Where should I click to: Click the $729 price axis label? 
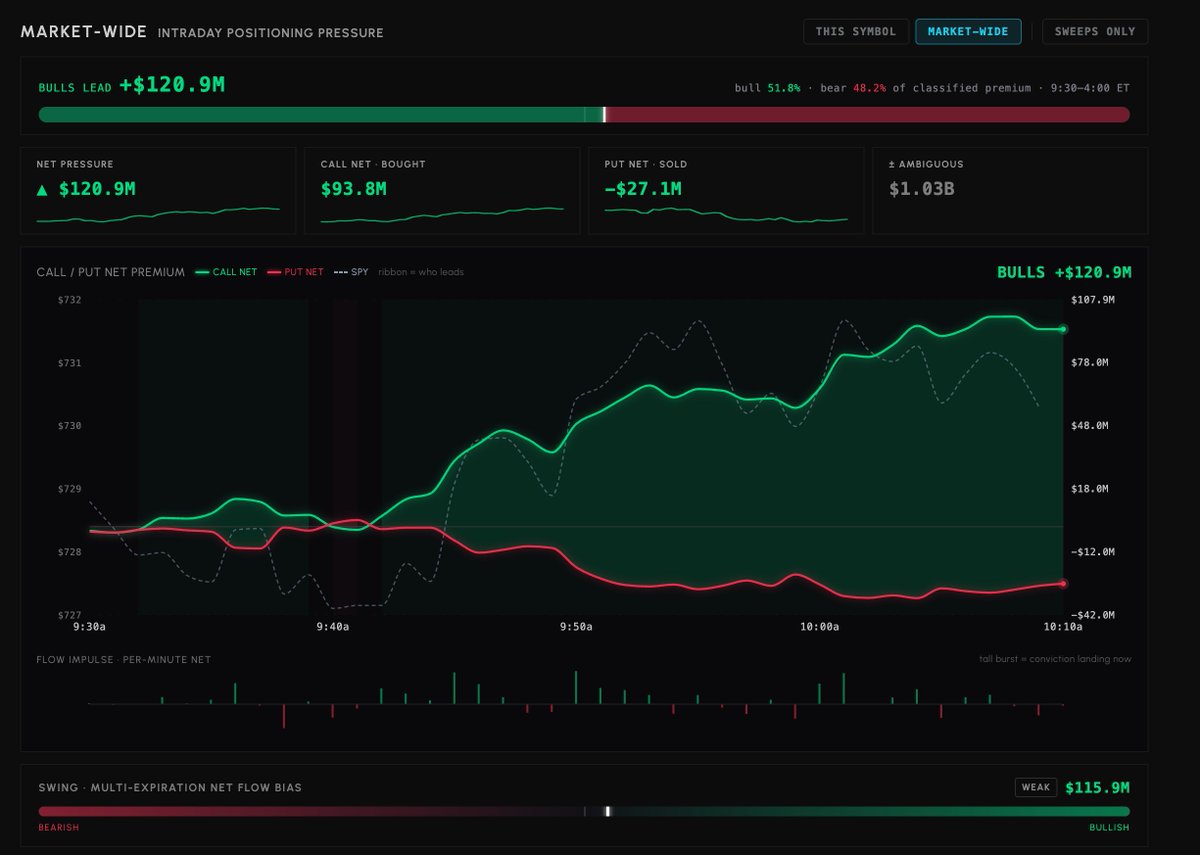pyautogui.click(x=69, y=489)
